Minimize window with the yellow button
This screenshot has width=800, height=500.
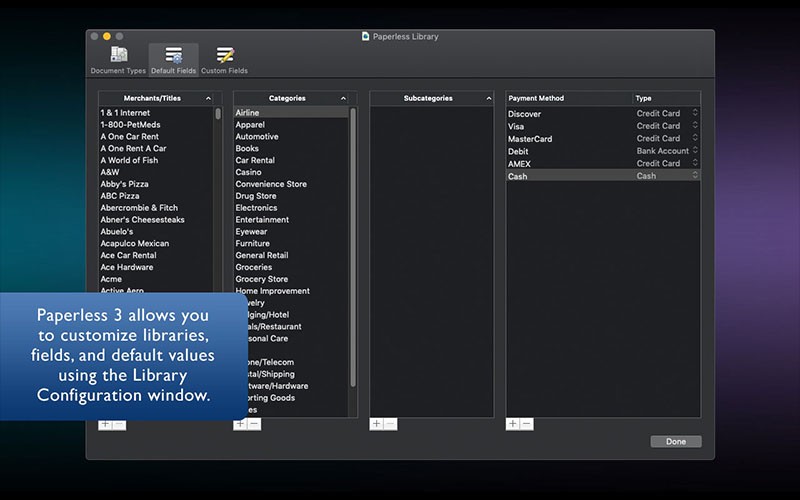point(107,36)
